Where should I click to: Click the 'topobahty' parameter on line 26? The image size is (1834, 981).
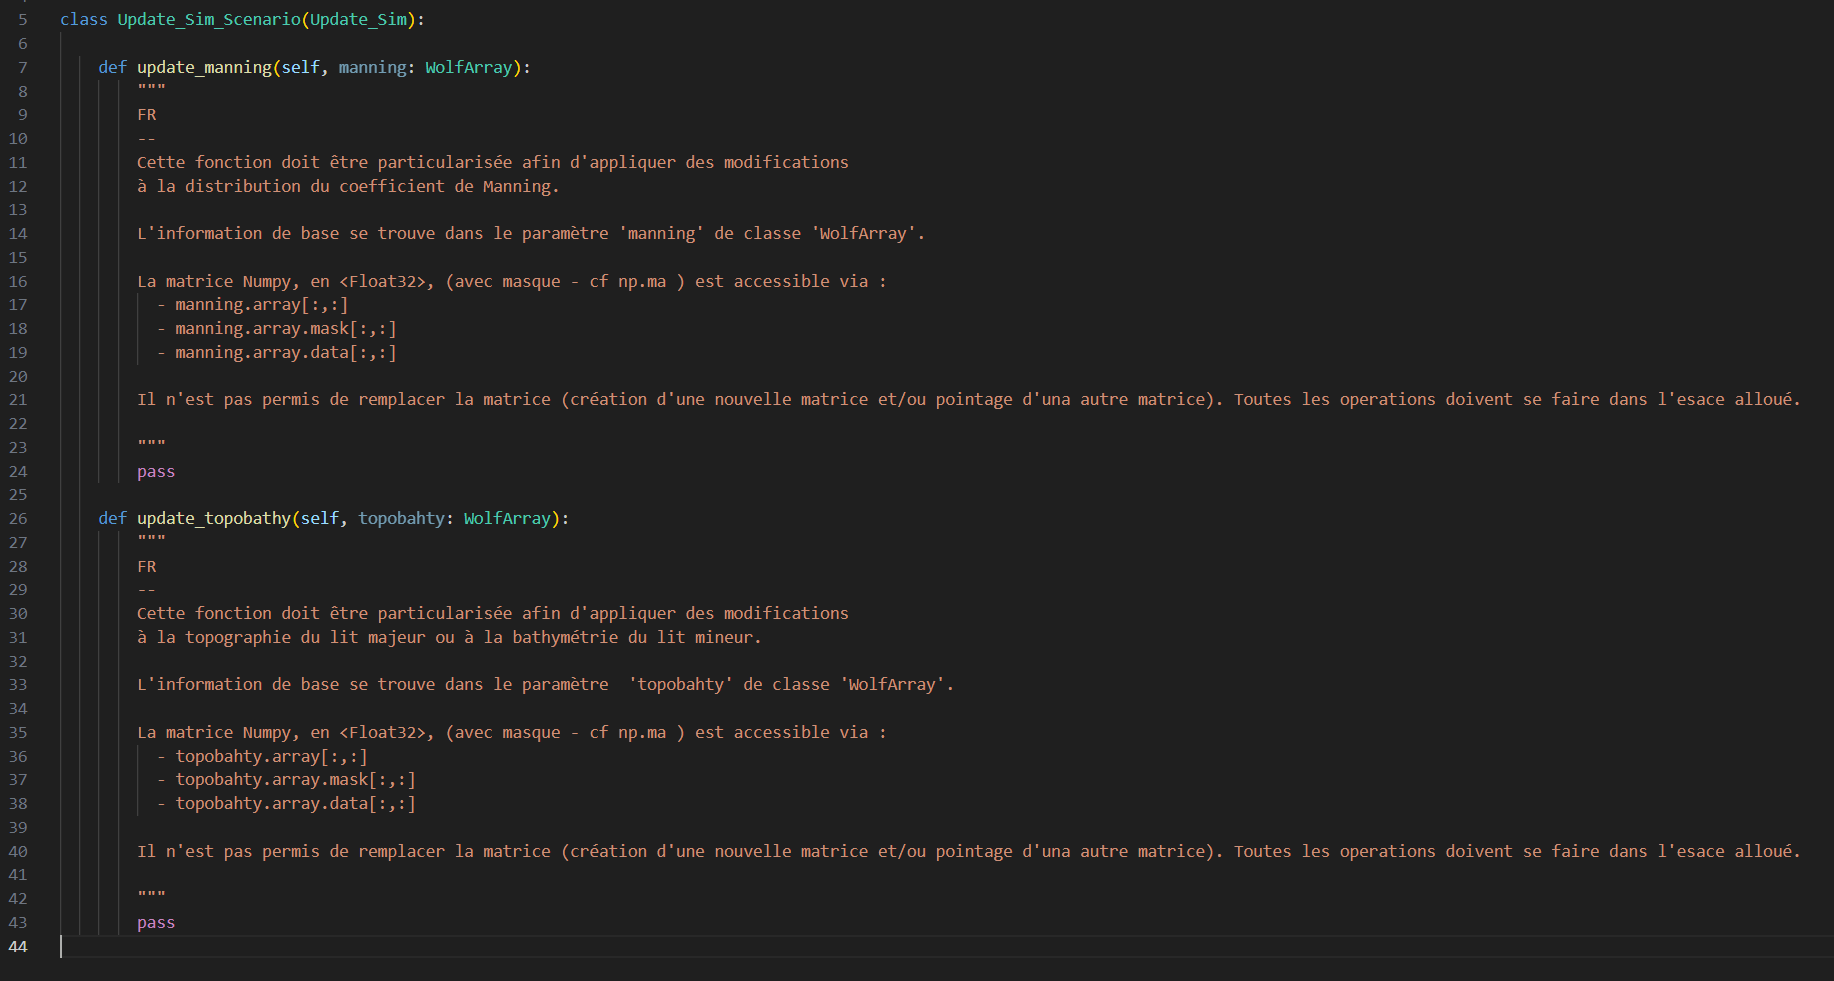pyautogui.click(x=401, y=518)
